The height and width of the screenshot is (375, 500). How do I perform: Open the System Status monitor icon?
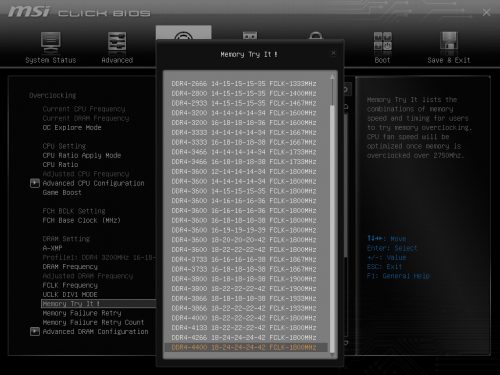[x=51, y=42]
